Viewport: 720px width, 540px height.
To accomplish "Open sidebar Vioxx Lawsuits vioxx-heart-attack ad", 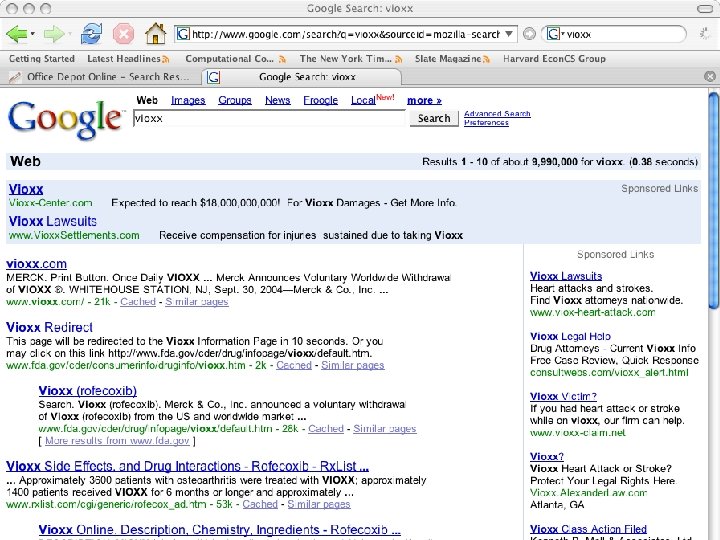I will 566,276.
